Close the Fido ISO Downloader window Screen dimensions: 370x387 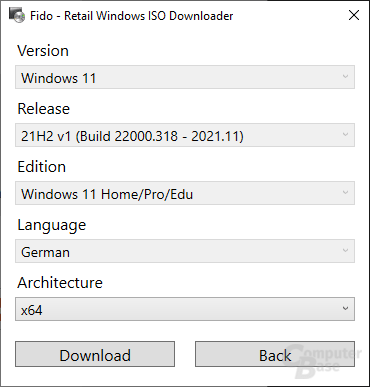coord(354,15)
